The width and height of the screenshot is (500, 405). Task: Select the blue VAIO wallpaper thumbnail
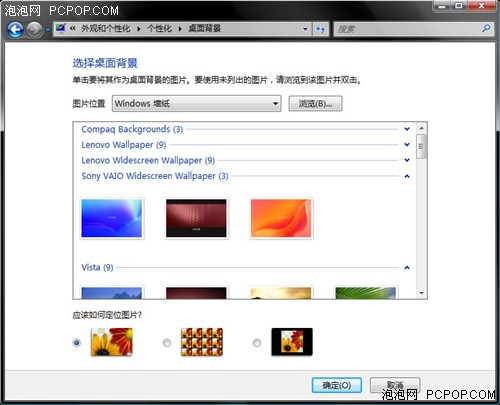[112, 218]
